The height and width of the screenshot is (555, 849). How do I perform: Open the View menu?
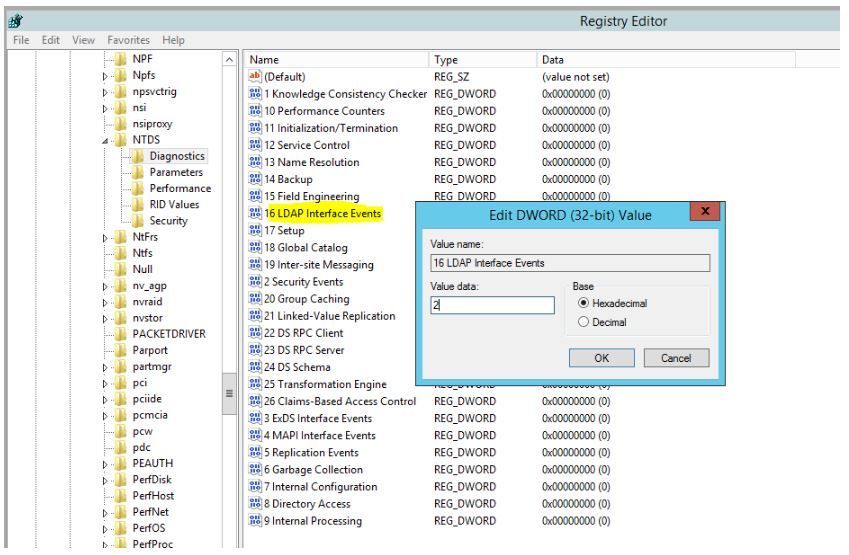[83, 40]
